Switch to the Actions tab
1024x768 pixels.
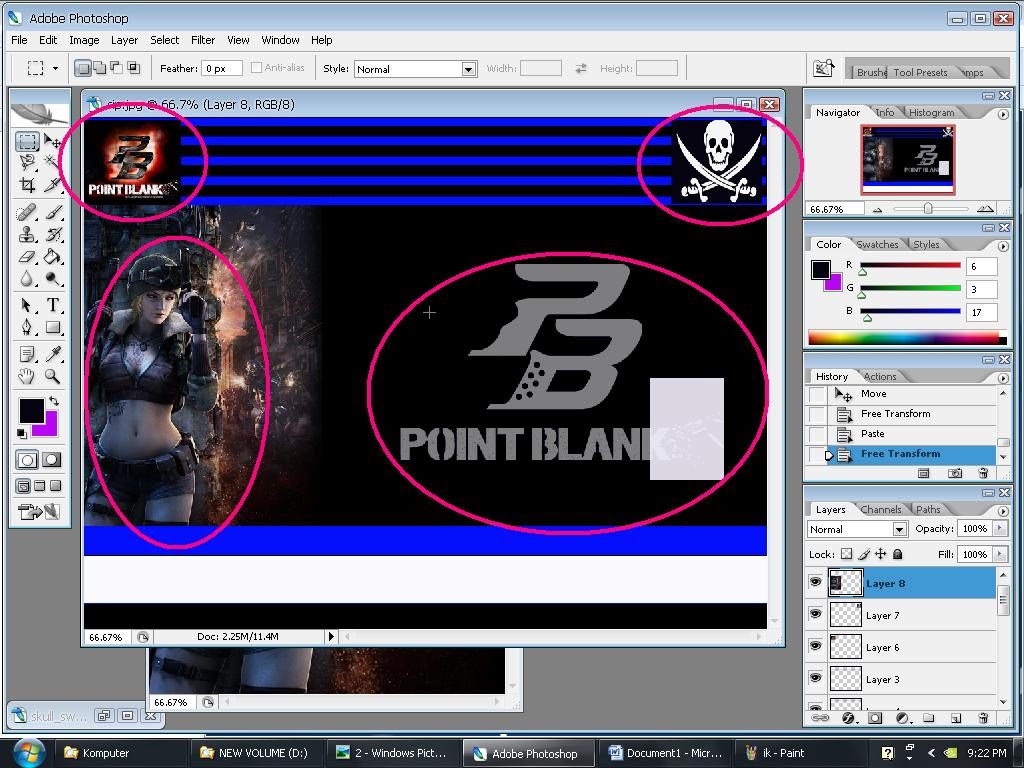click(880, 376)
